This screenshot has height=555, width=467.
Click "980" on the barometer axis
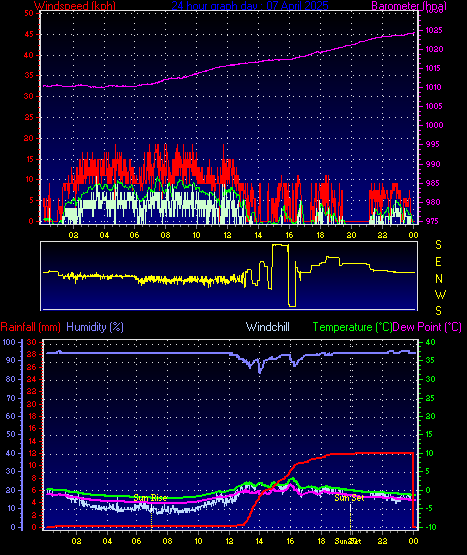(432, 202)
